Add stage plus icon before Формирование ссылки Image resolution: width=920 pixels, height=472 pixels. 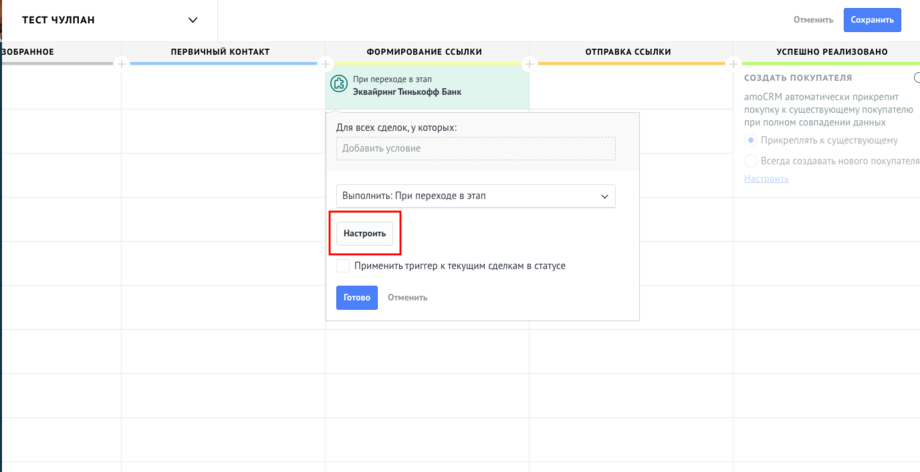point(326,63)
